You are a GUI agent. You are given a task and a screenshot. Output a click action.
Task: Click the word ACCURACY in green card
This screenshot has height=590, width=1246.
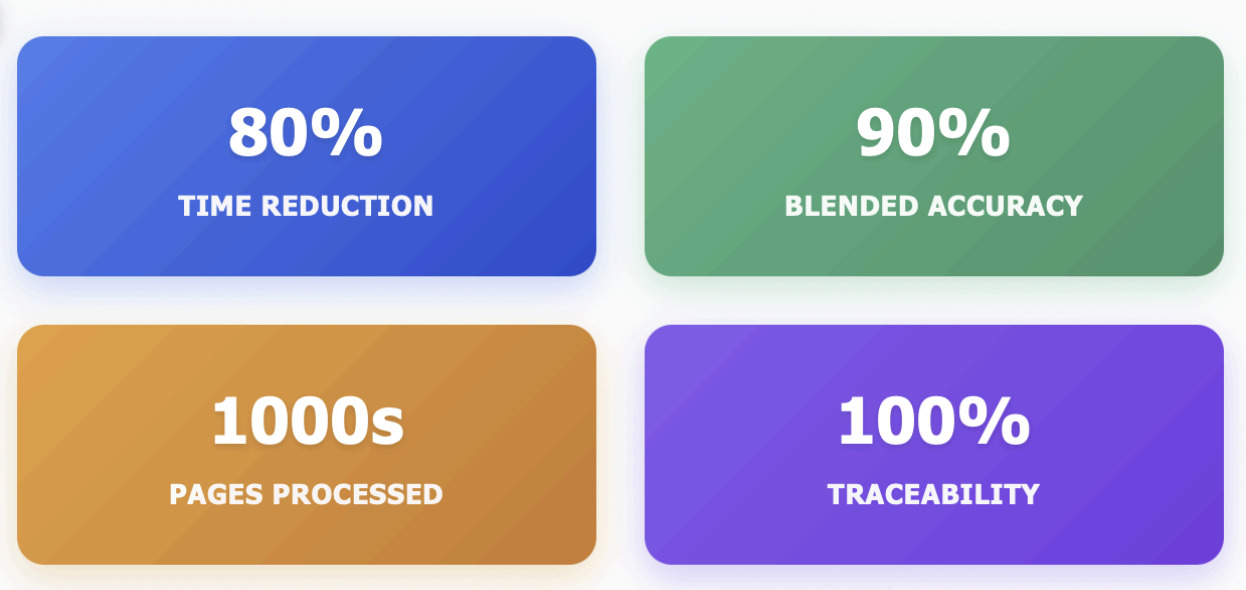tap(1005, 206)
